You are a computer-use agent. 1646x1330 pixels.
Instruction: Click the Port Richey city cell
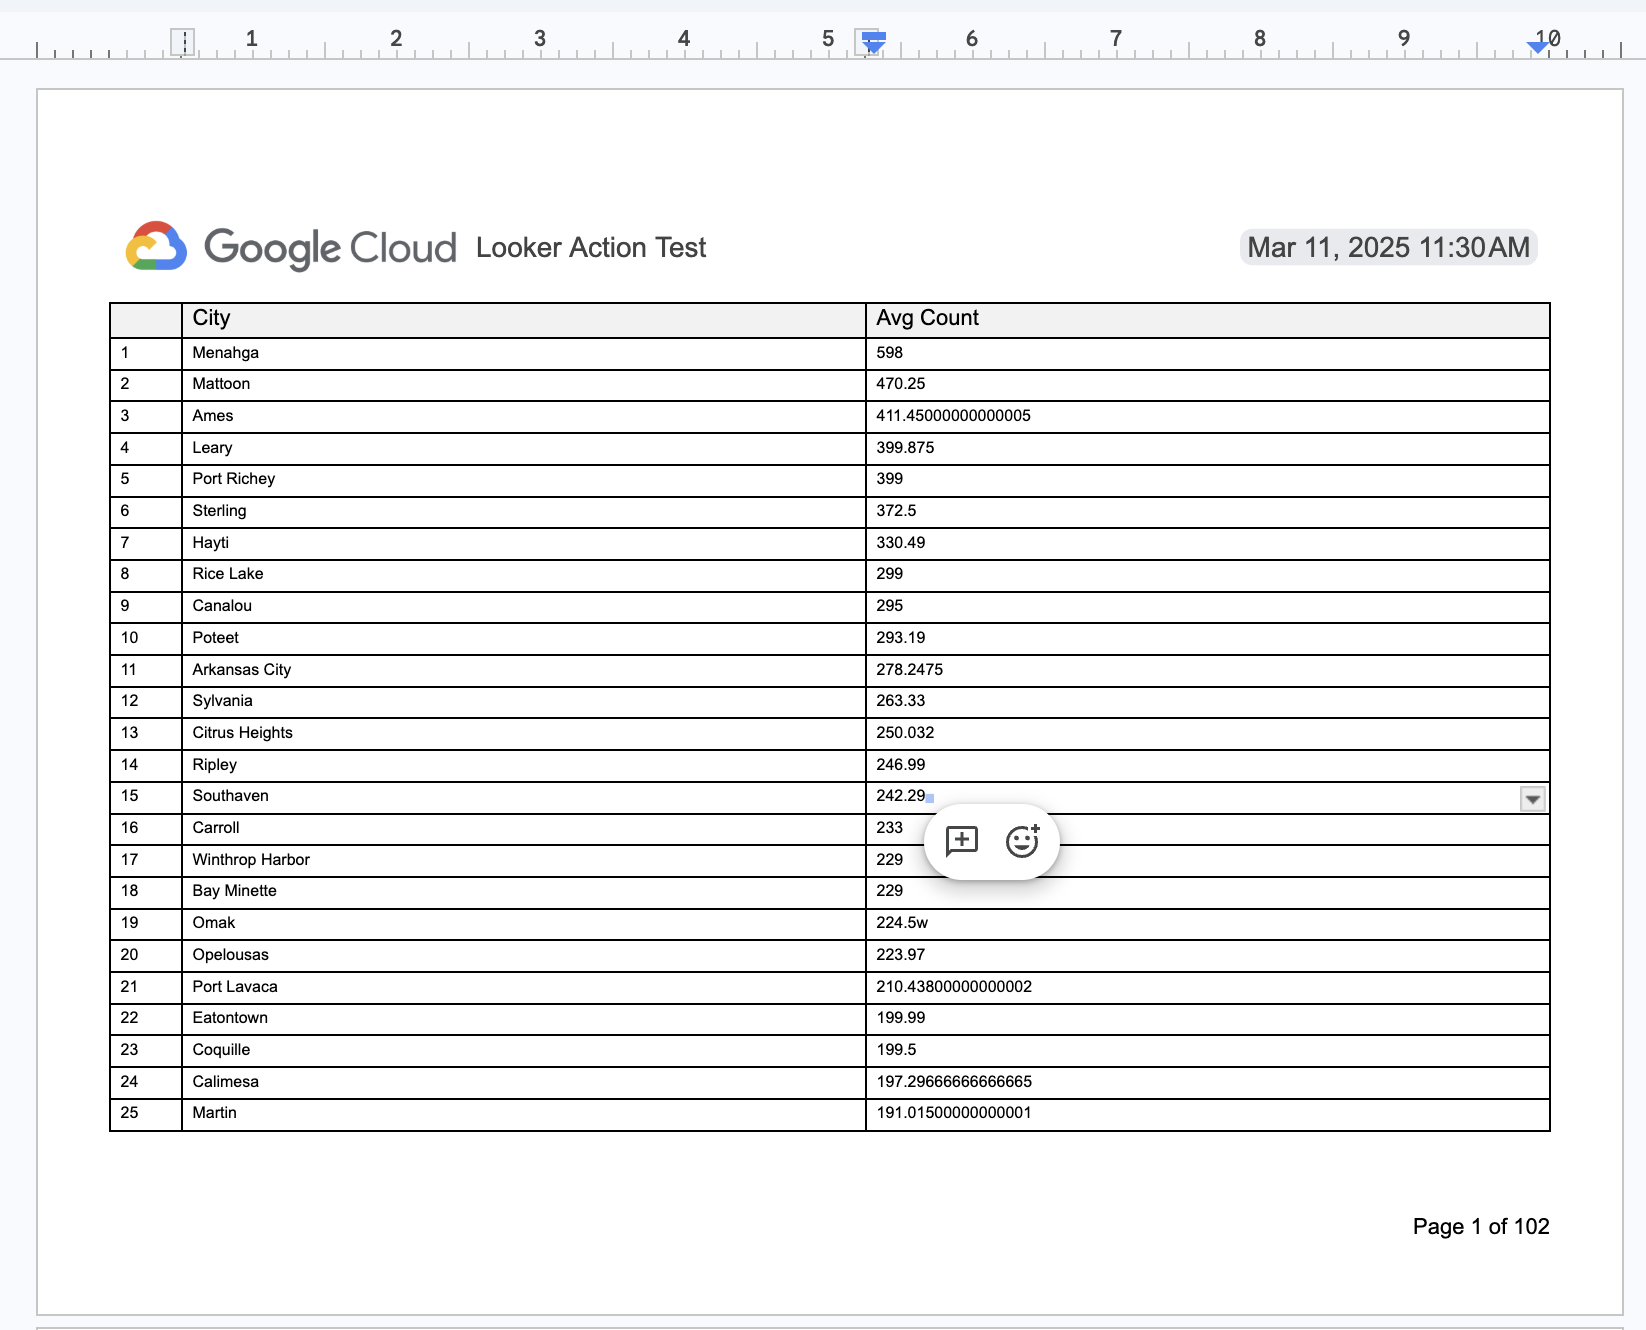[523, 479]
